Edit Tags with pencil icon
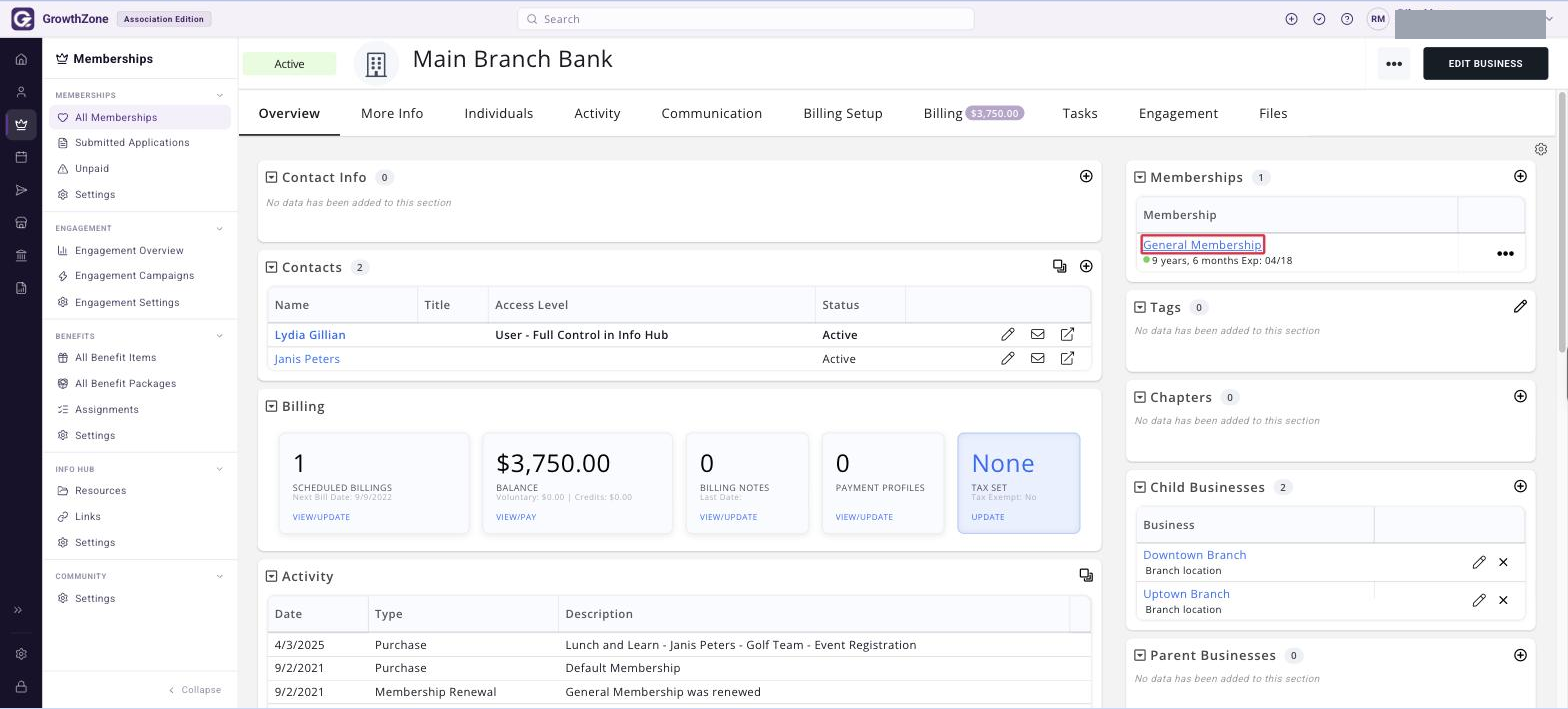This screenshot has height=709, width=1568. coord(1520,307)
